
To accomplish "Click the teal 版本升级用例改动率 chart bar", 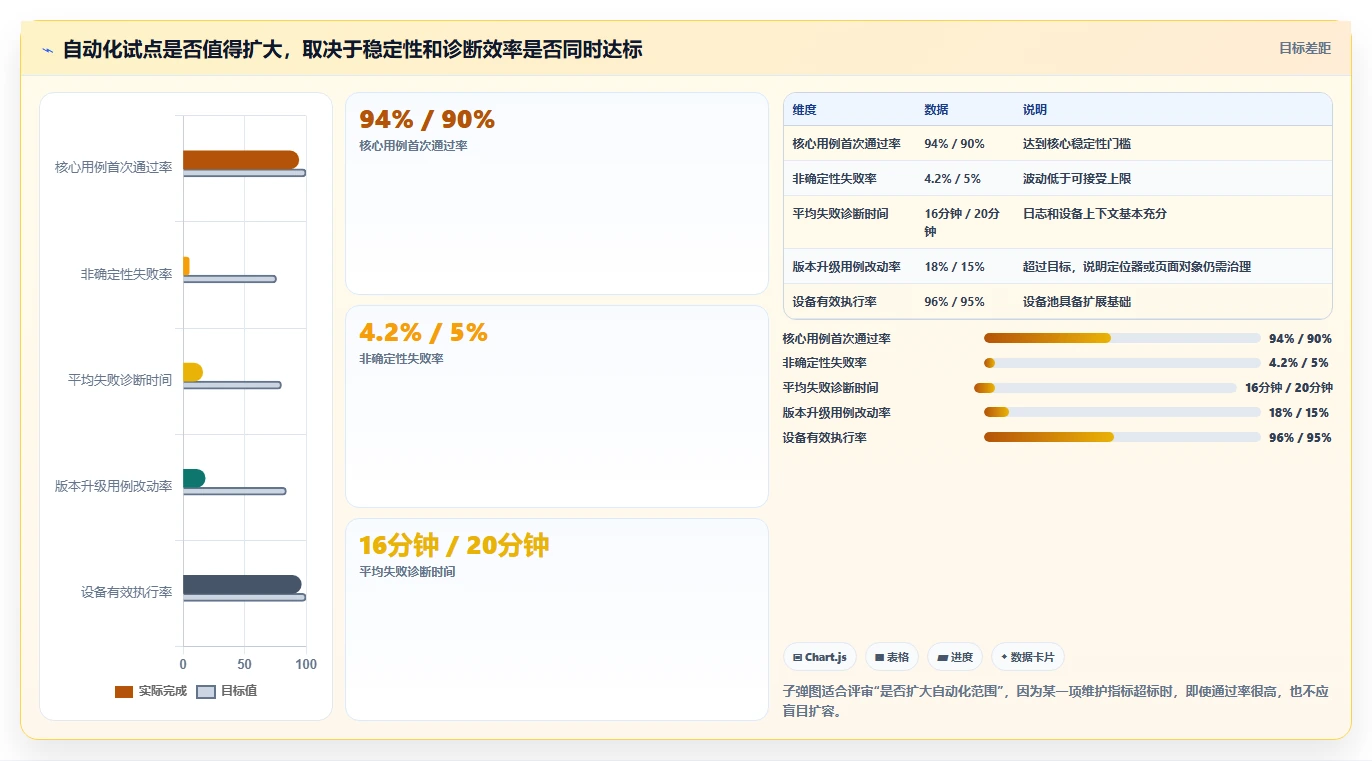I will coord(194,478).
